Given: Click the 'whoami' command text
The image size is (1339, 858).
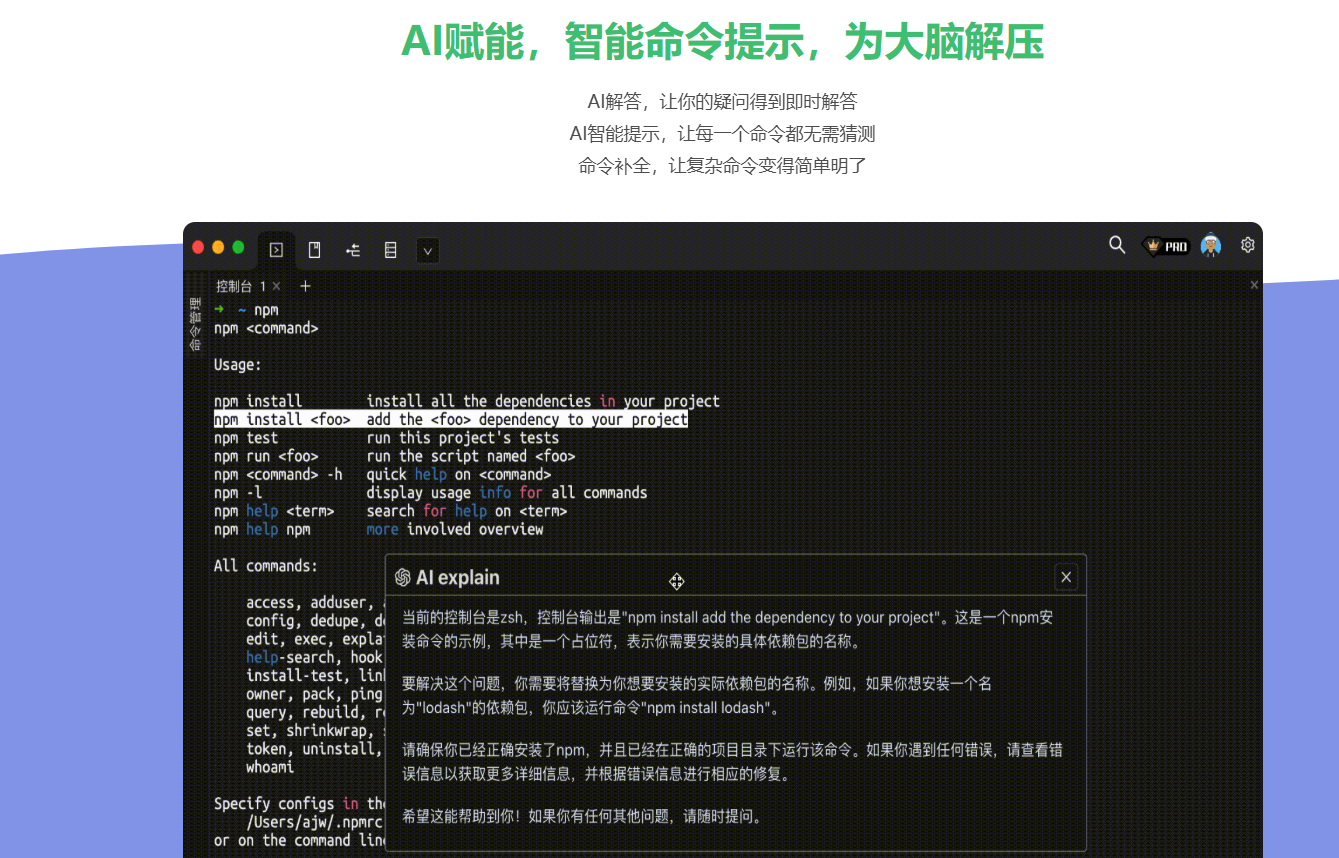Looking at the screenshot, I should tap(270, 767).
